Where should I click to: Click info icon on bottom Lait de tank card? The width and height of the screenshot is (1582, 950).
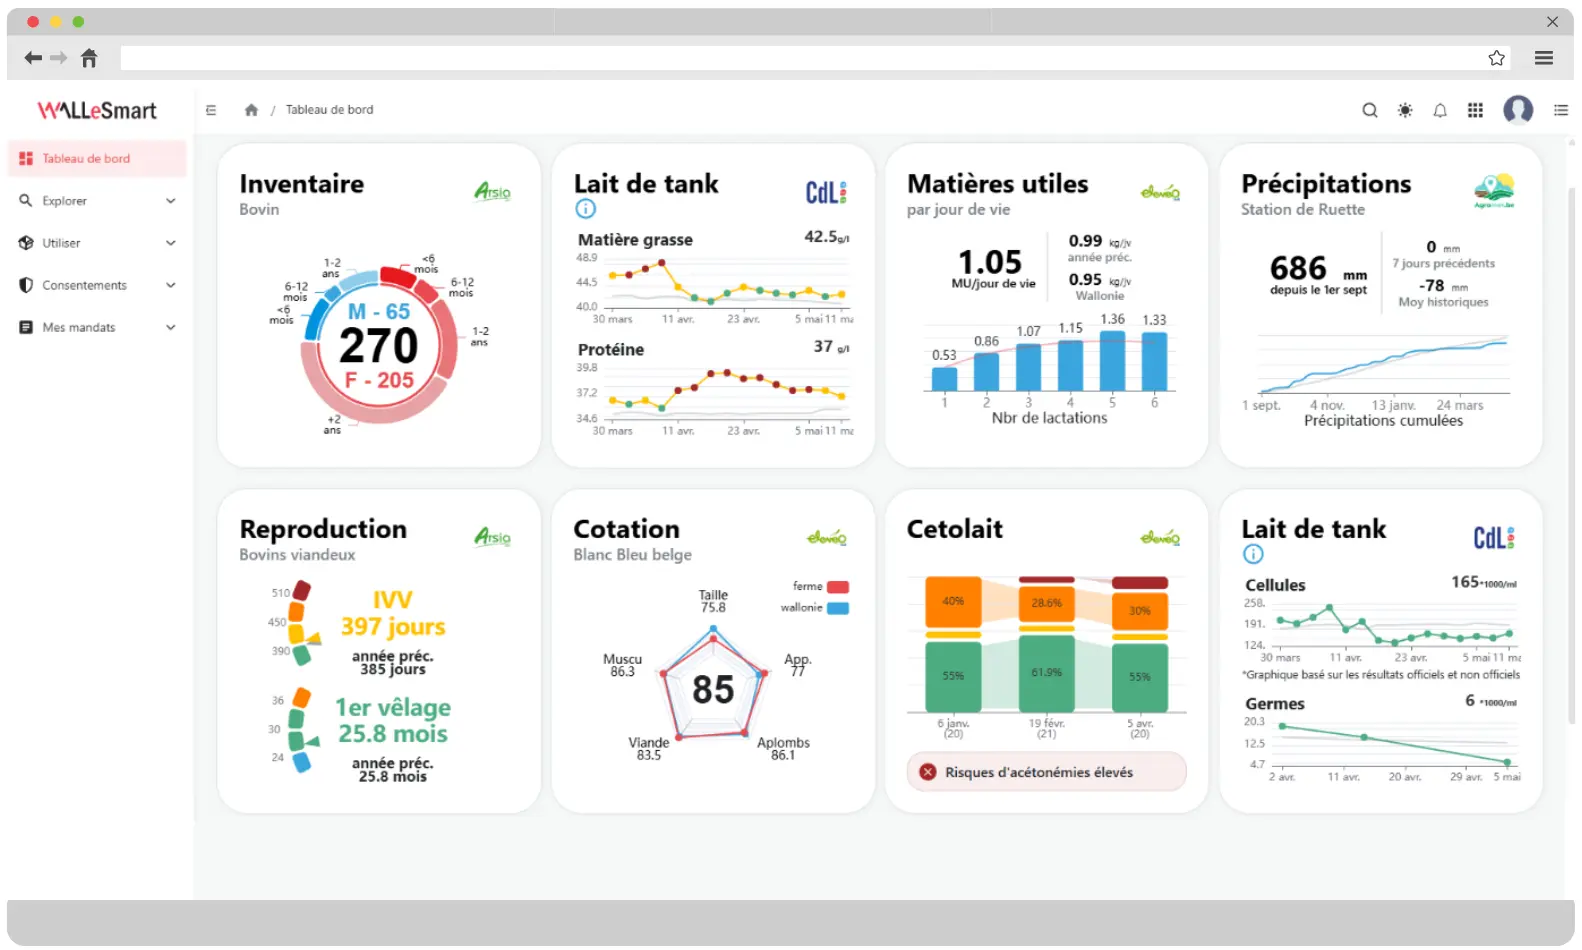(1252, 554)
